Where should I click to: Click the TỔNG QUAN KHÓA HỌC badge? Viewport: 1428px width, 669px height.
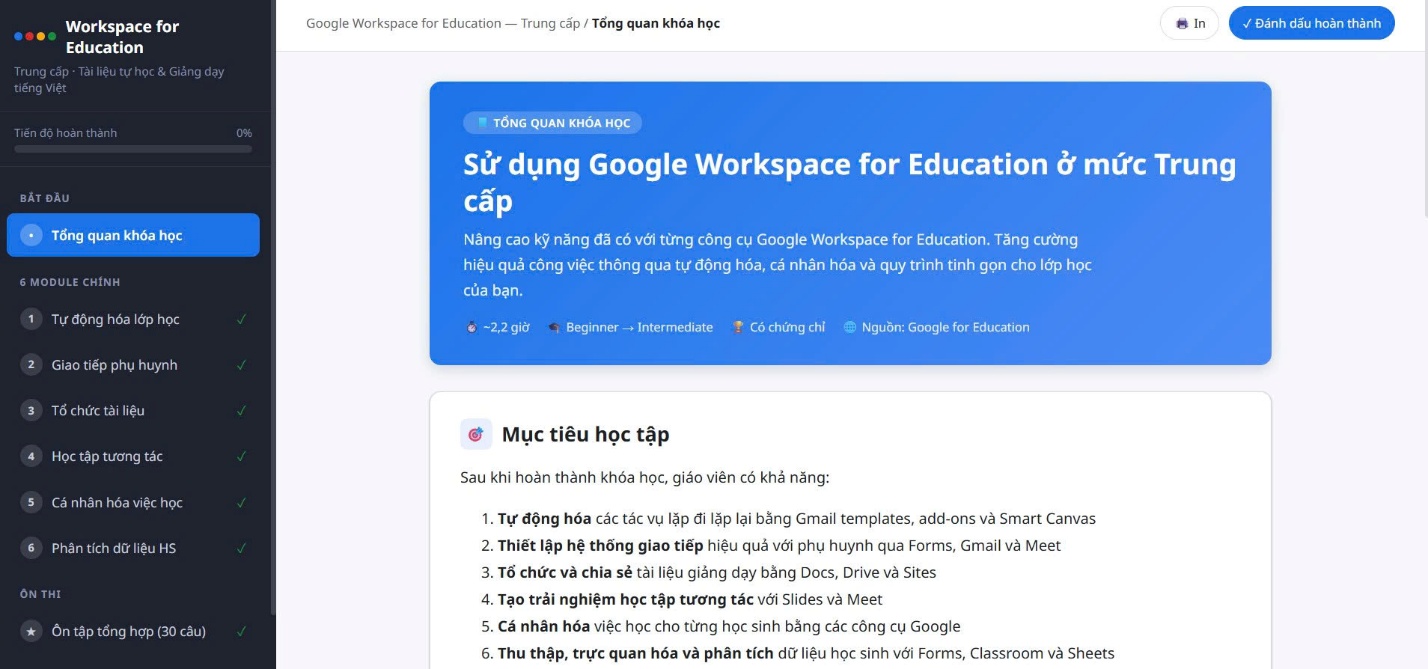[x=552, y=123]
